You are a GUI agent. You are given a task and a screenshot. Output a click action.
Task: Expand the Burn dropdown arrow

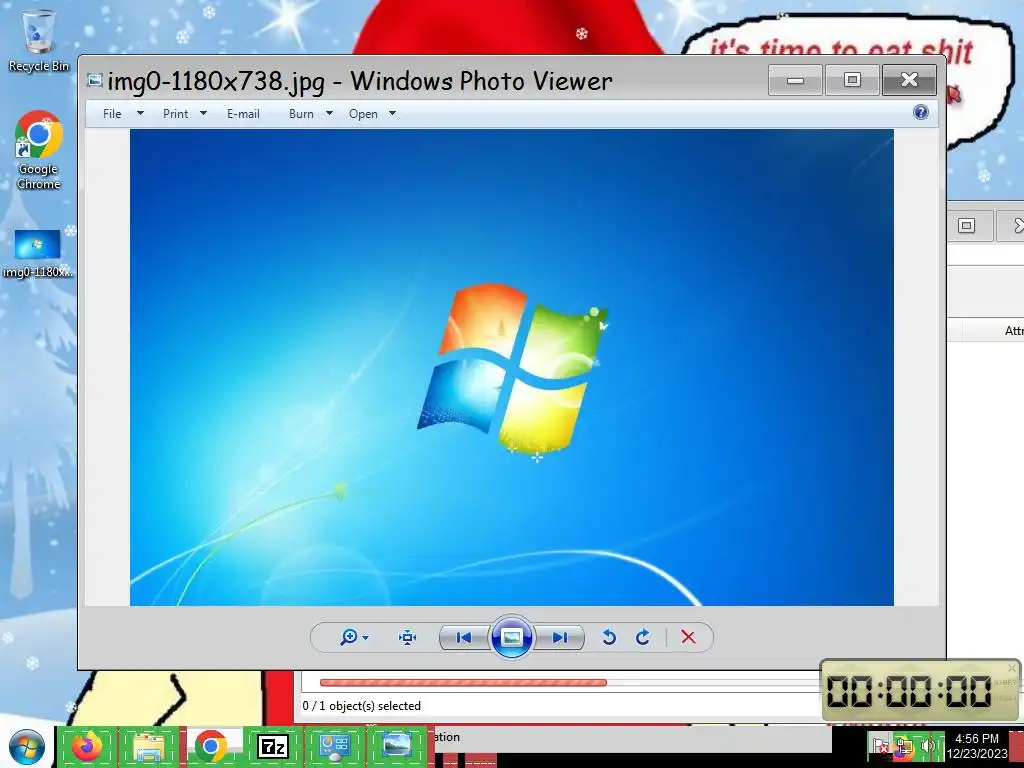pyautogui.click(x=329, y=113)
